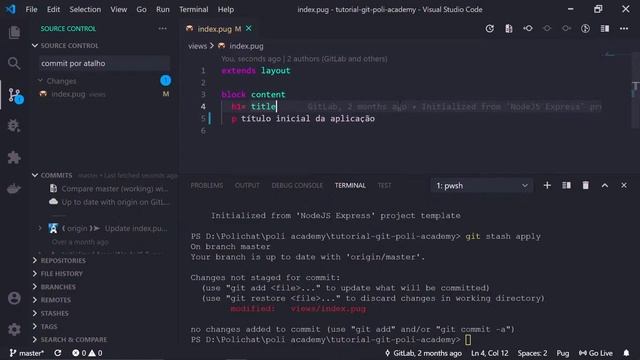Open Run and Debug view icon
The width and height of the screenshot is (640, 360).
tap(14, 126)
